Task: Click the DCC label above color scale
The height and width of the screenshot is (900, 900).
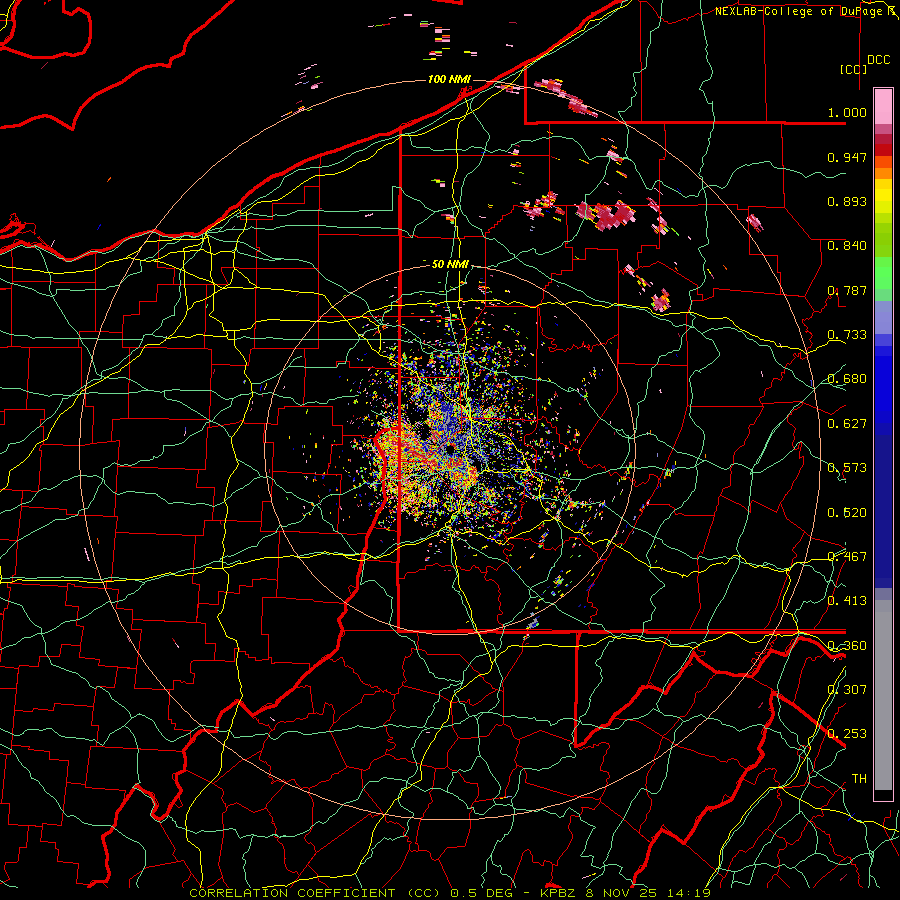Action: [x=878, y=60]
